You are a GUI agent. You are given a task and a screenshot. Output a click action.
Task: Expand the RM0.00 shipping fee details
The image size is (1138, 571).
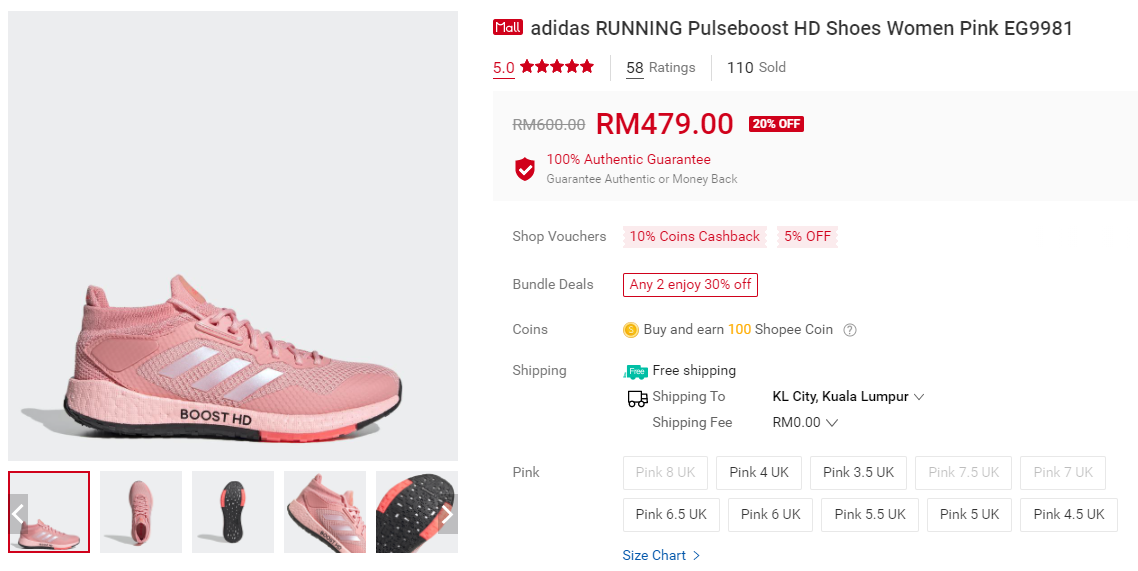click(805, 423)
